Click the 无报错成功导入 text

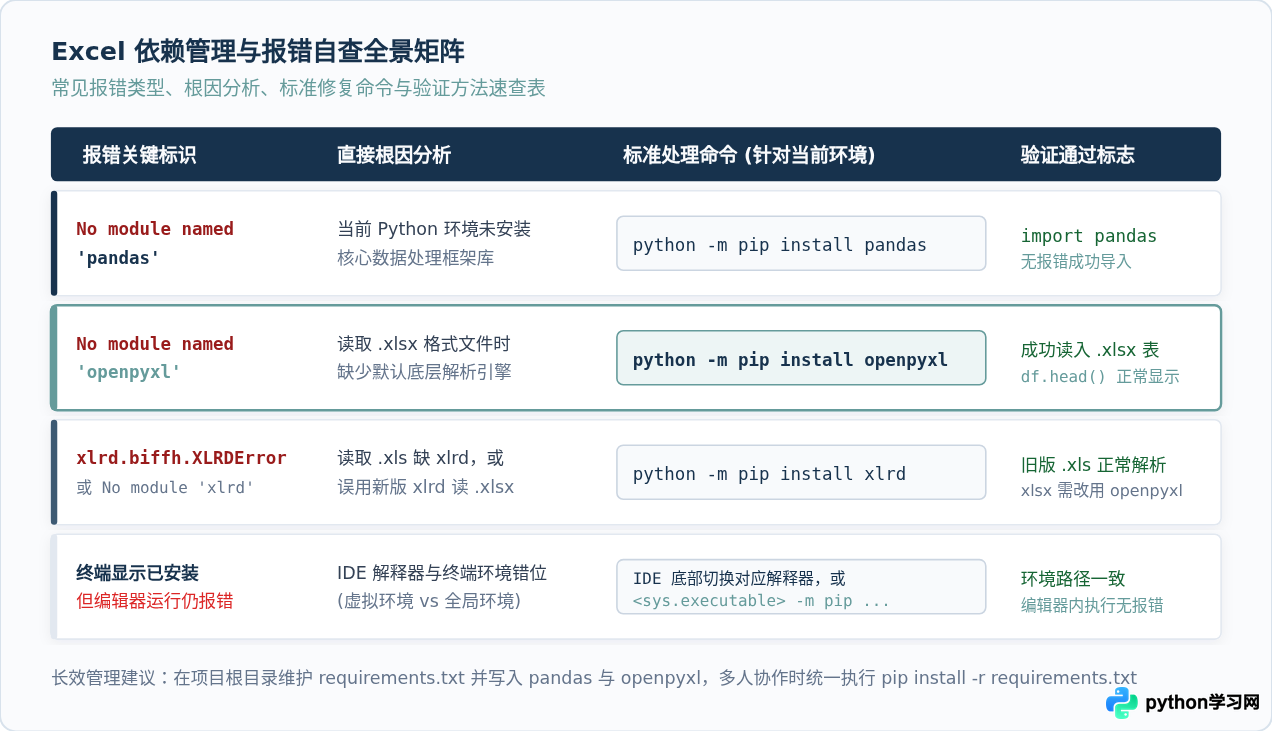point(1076,262)
